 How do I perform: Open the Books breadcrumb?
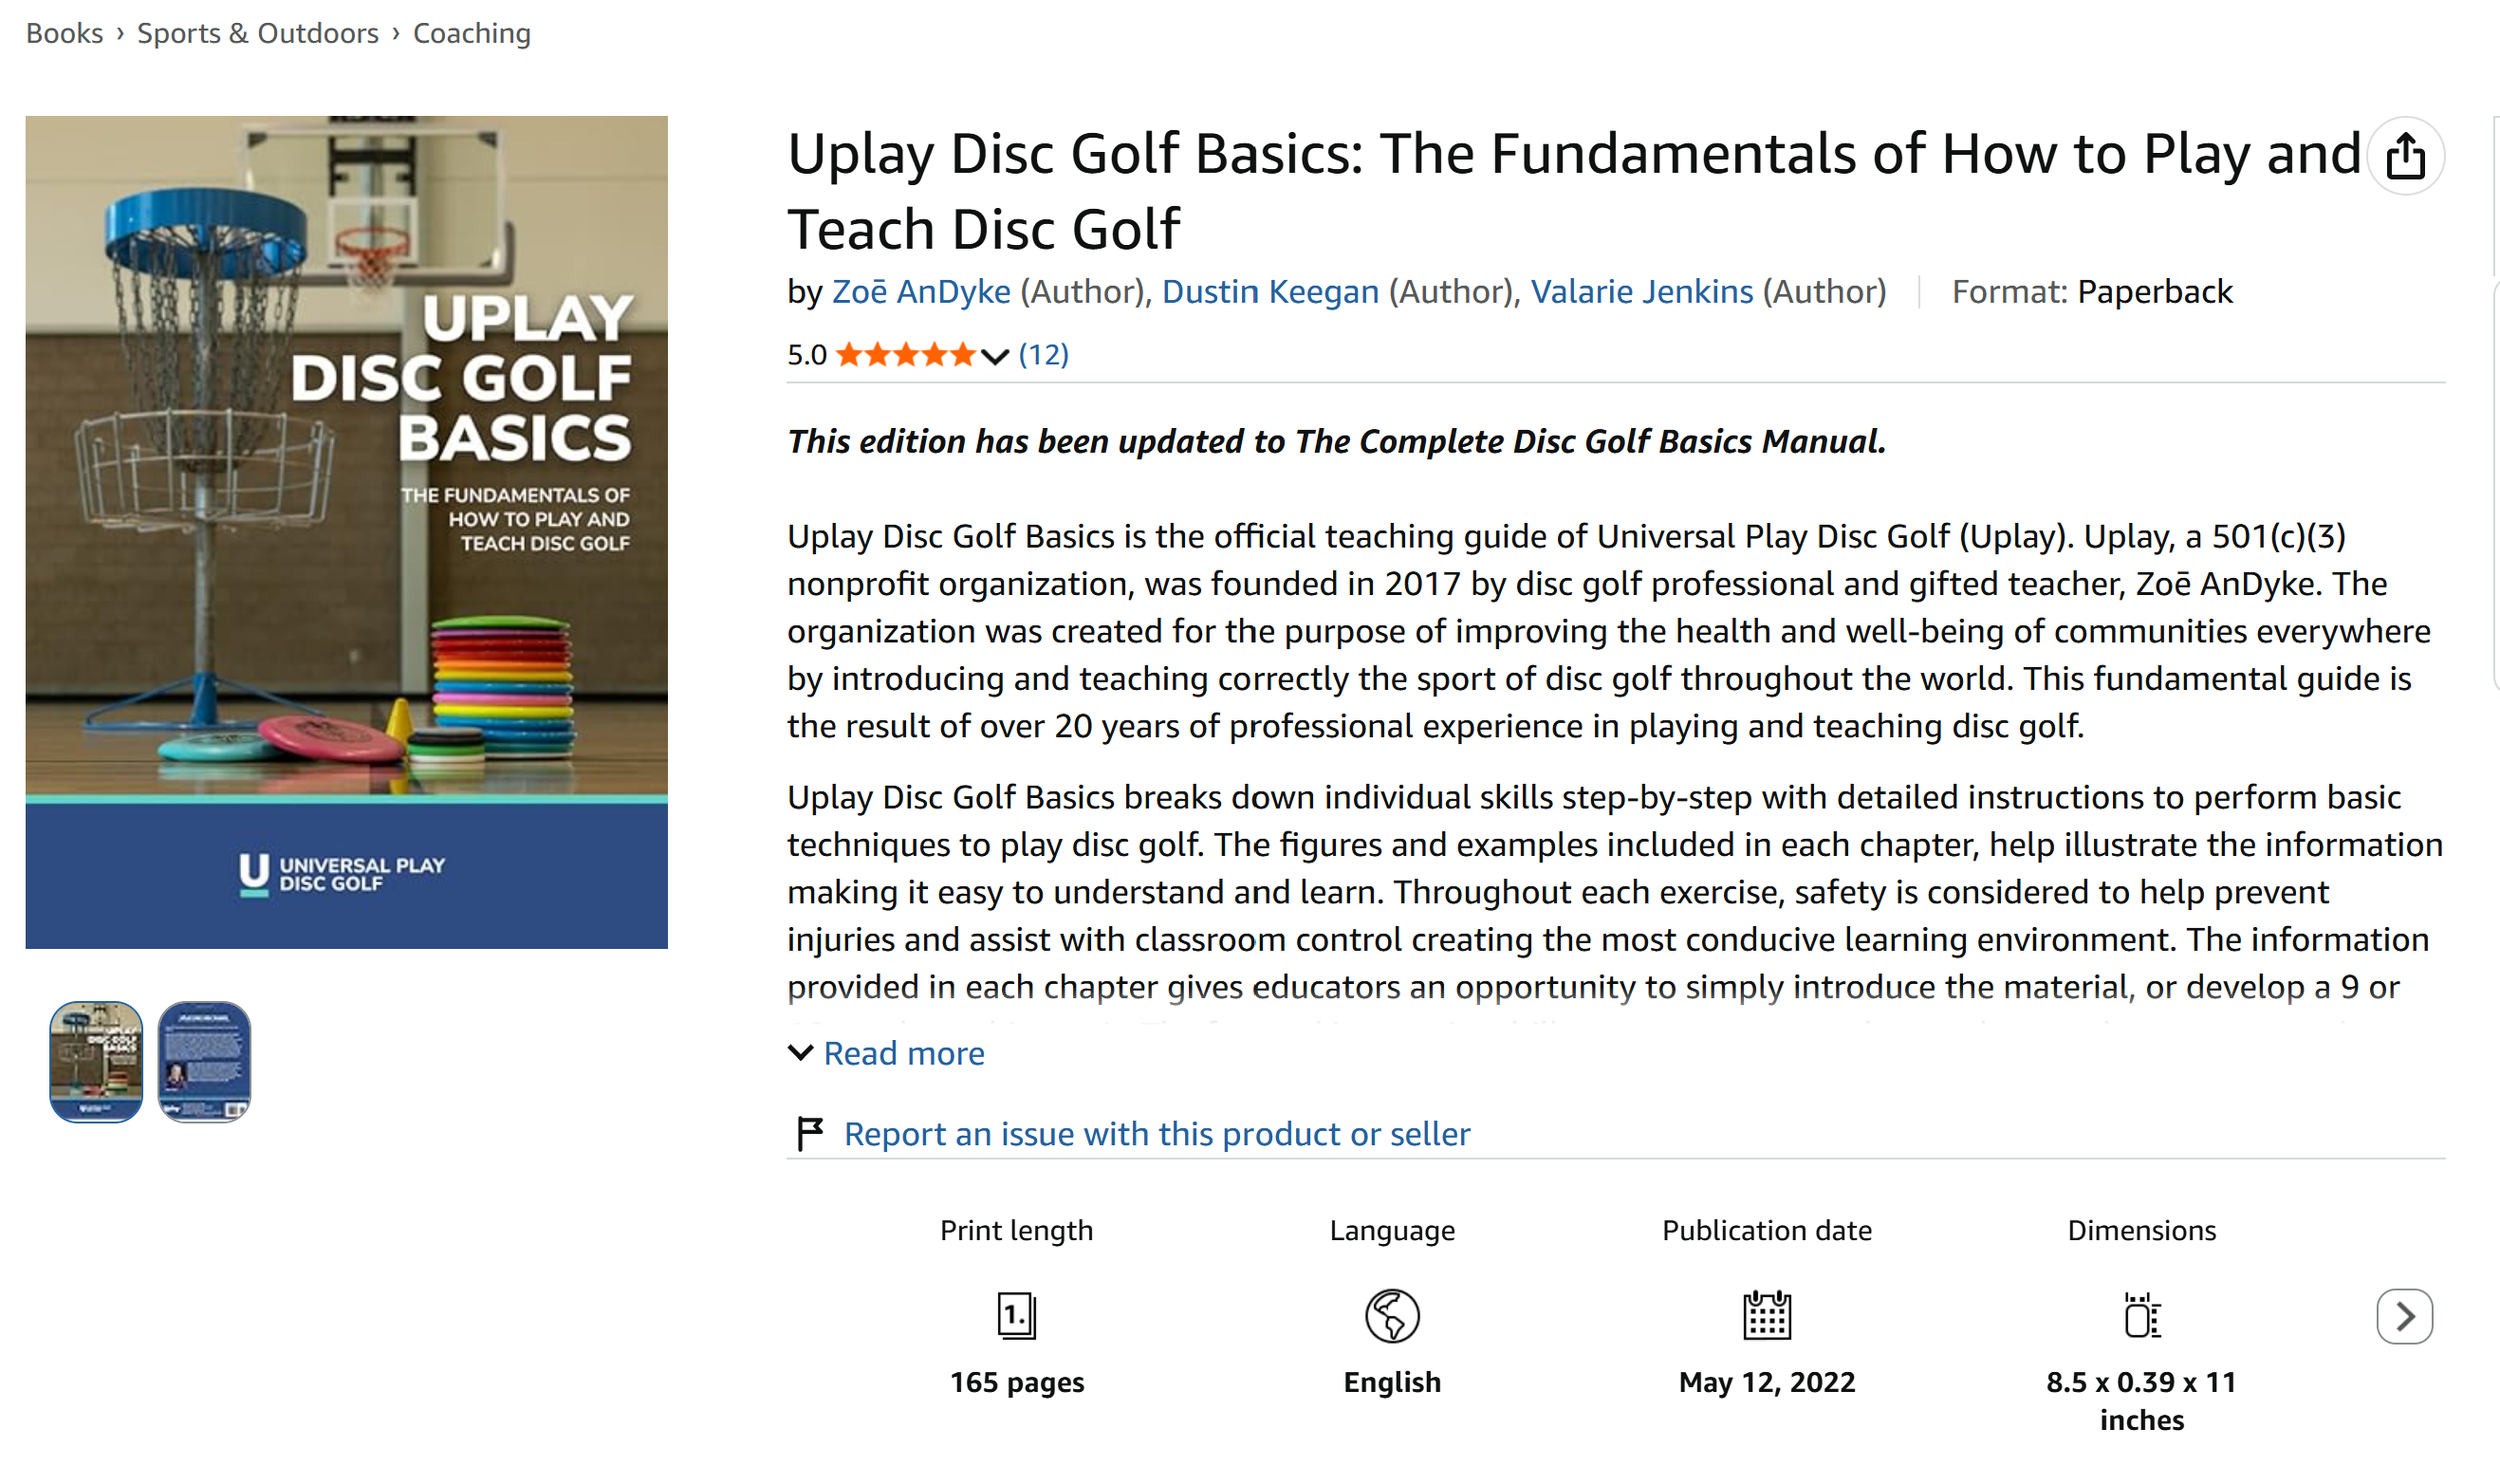[64, 33]
